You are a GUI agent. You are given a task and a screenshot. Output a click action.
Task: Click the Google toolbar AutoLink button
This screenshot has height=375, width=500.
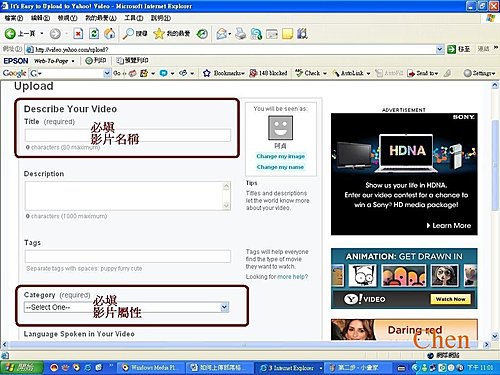click(348, 73)
